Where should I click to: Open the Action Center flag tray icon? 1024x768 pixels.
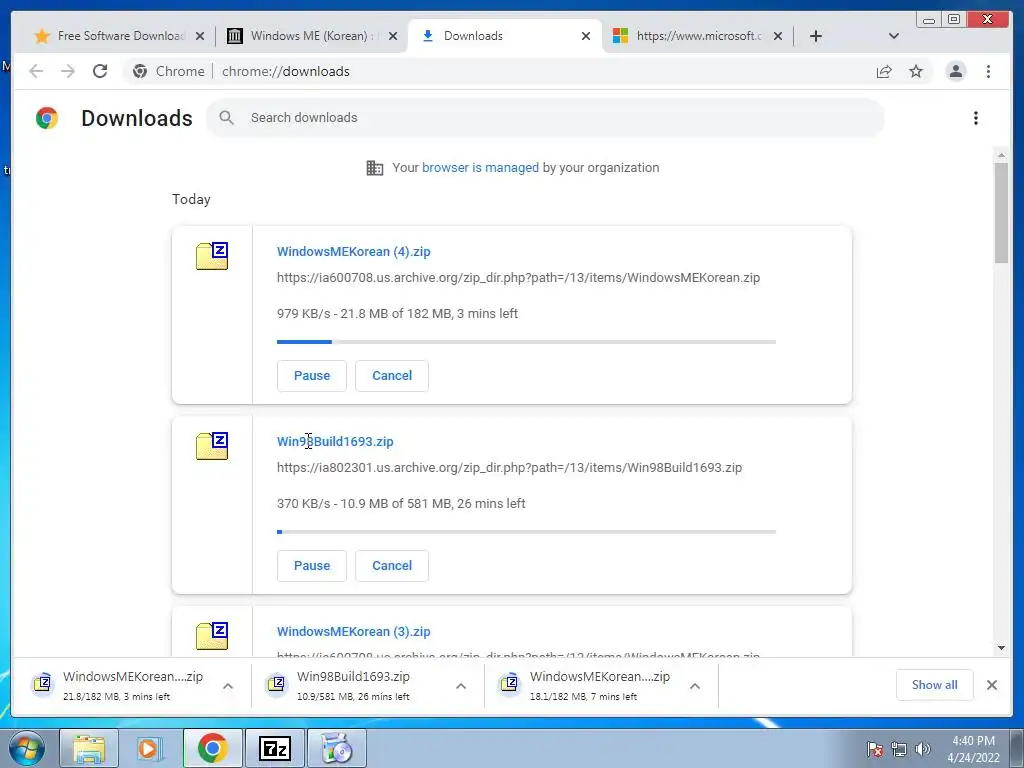(x=875, y=749)
